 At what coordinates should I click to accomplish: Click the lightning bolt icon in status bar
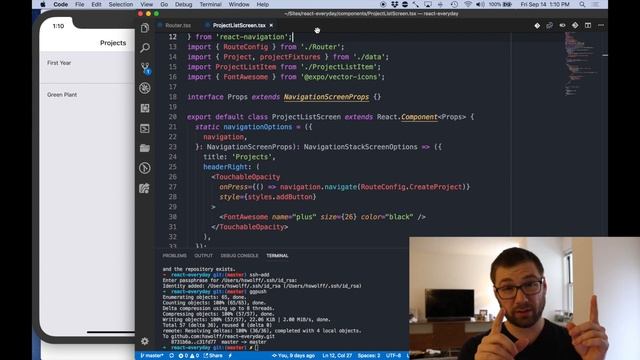(x=231, y=356)
